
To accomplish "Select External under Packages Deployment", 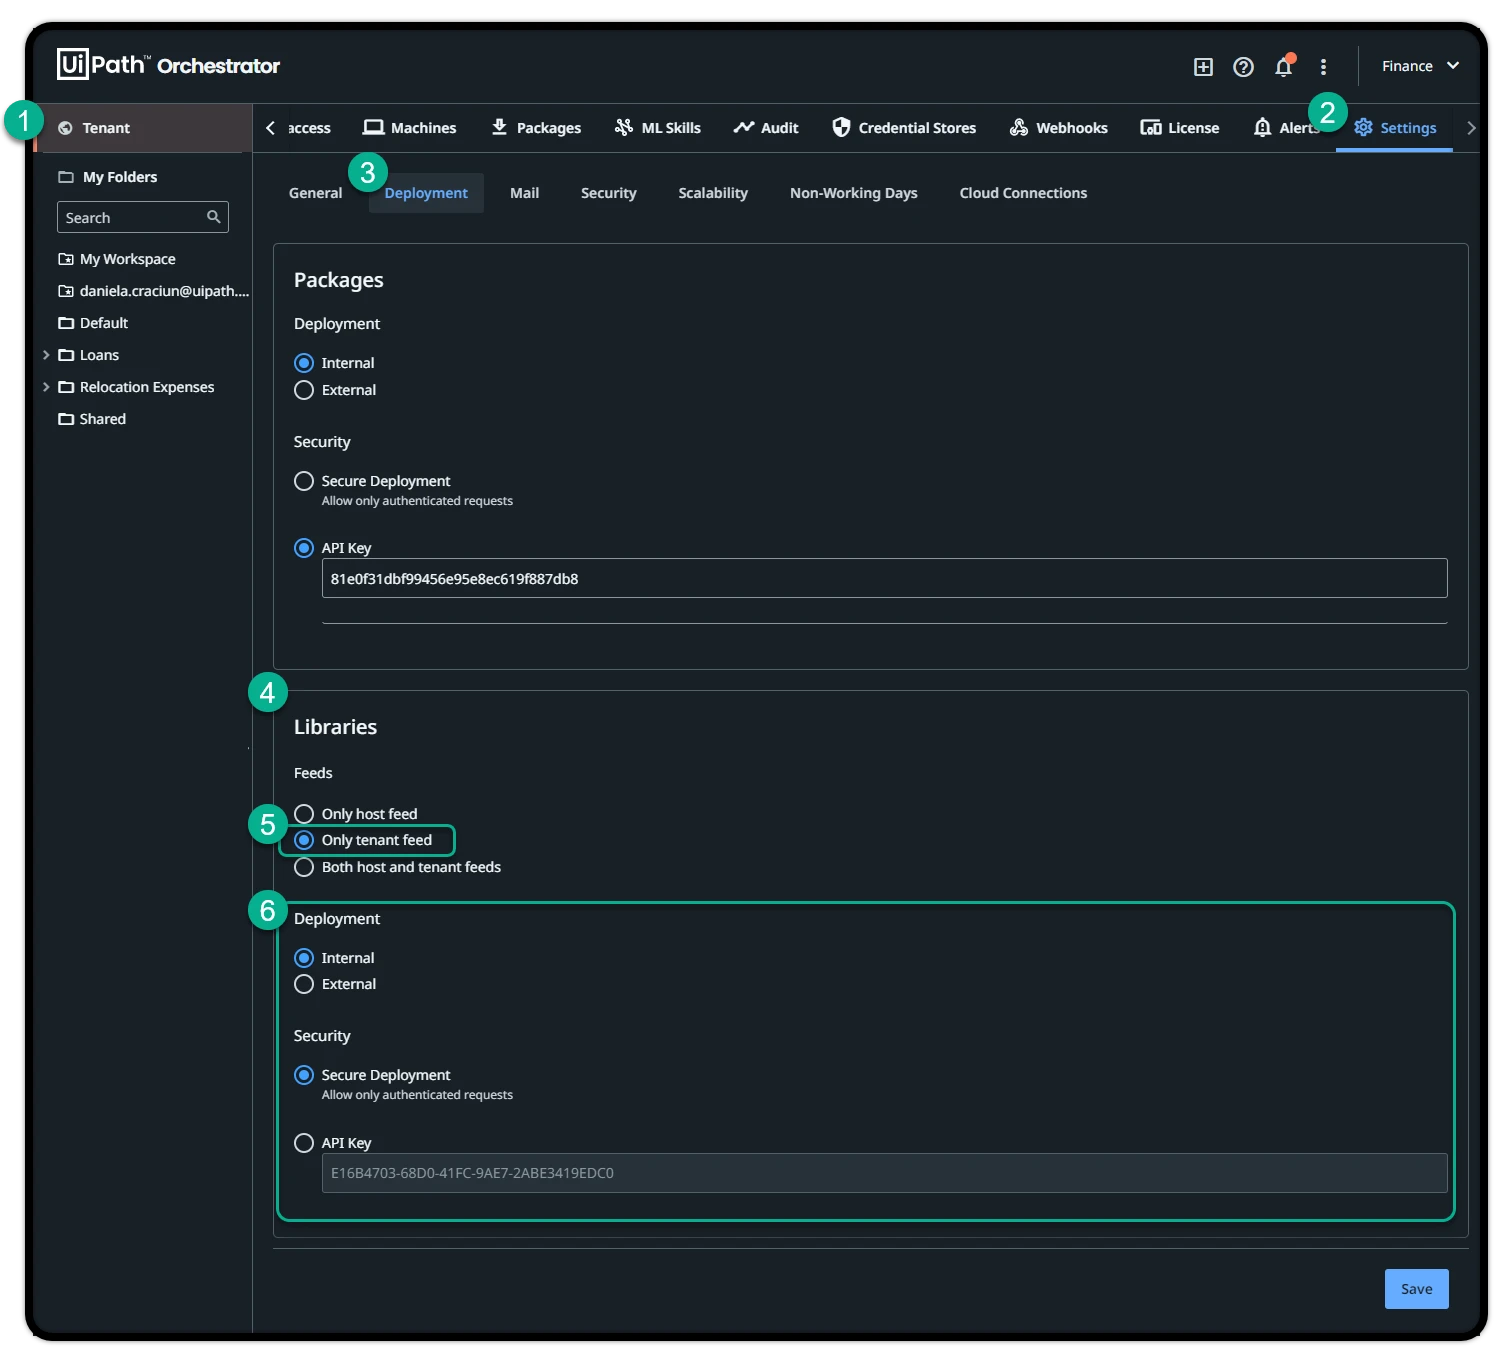I will pos(304,390).
